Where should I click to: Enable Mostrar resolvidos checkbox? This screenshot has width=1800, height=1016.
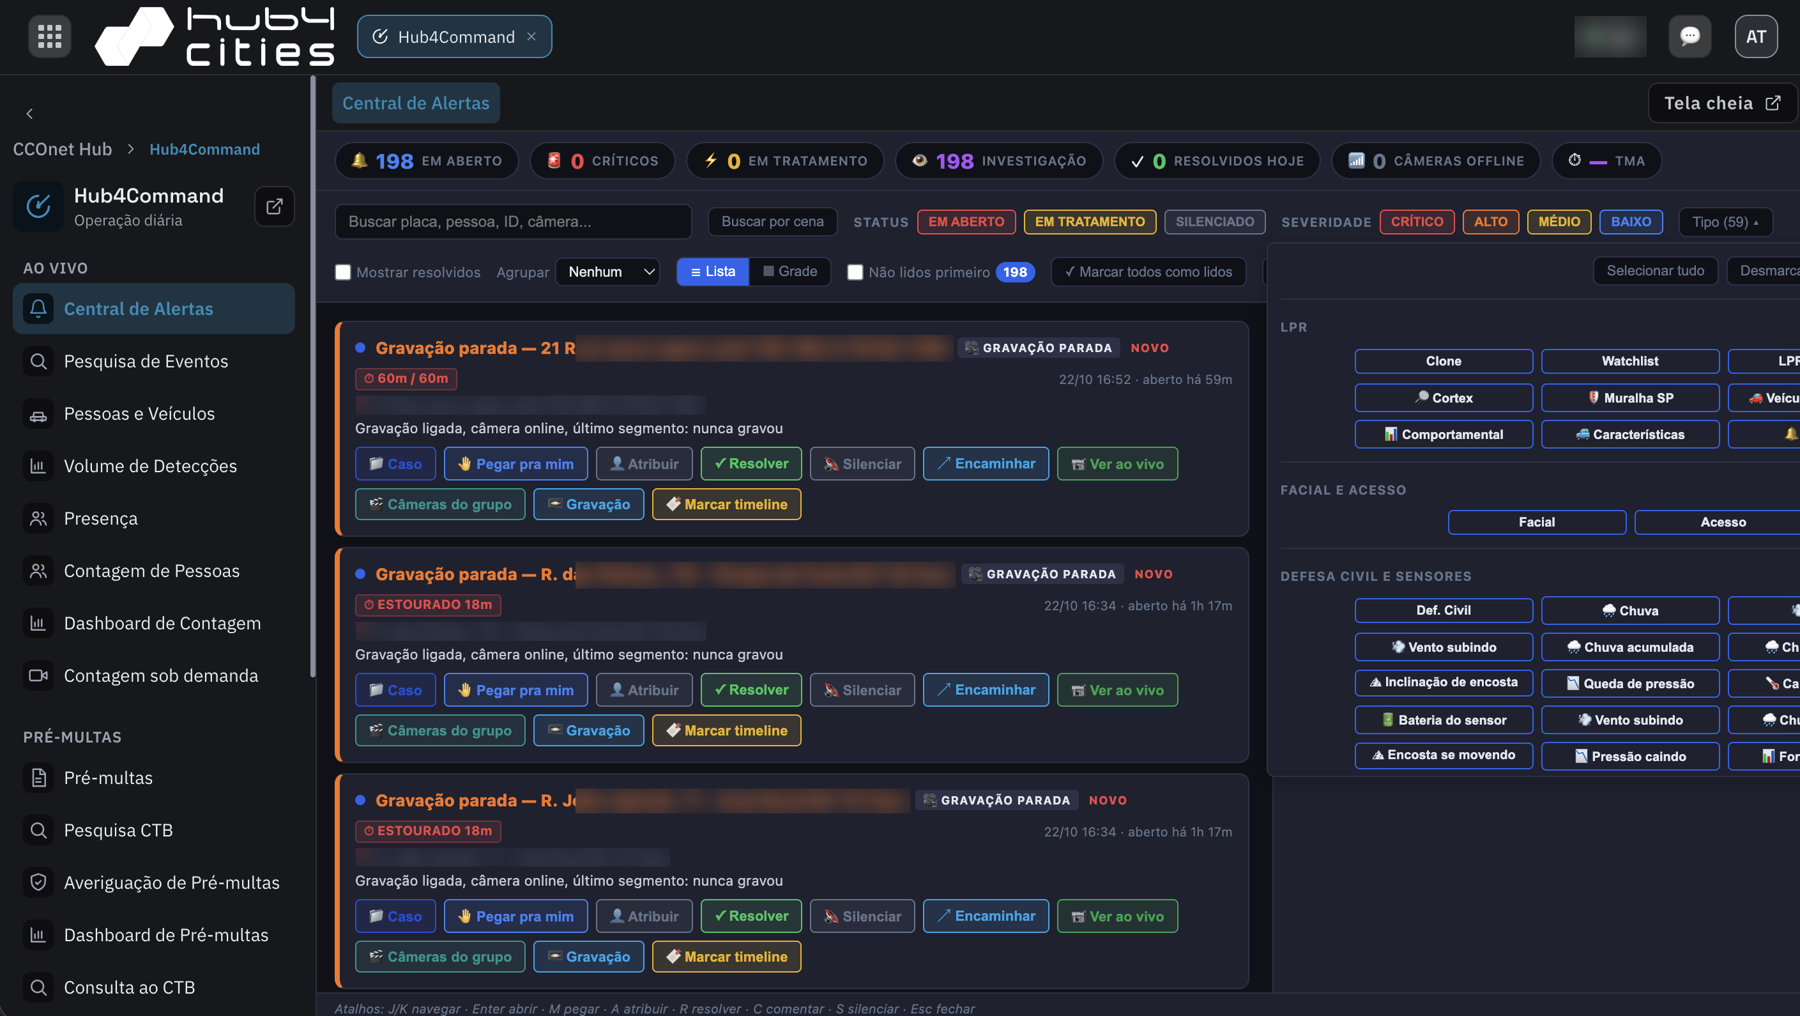pos(343,272)
